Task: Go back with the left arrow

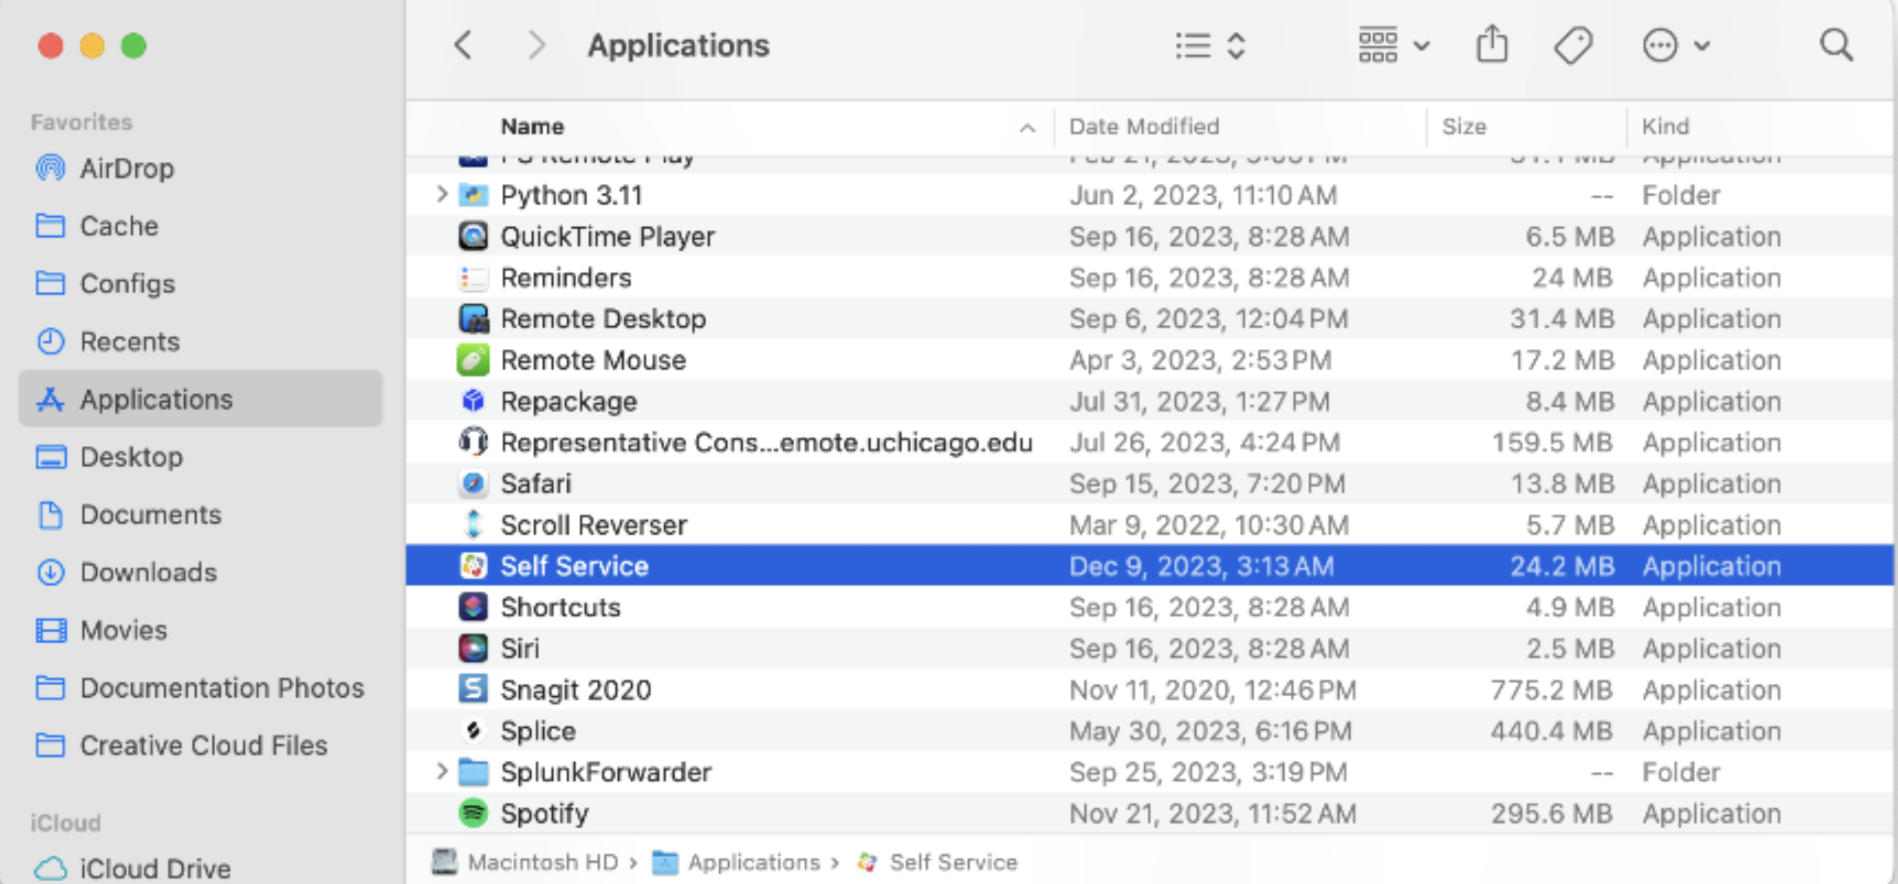Action: 463,45
